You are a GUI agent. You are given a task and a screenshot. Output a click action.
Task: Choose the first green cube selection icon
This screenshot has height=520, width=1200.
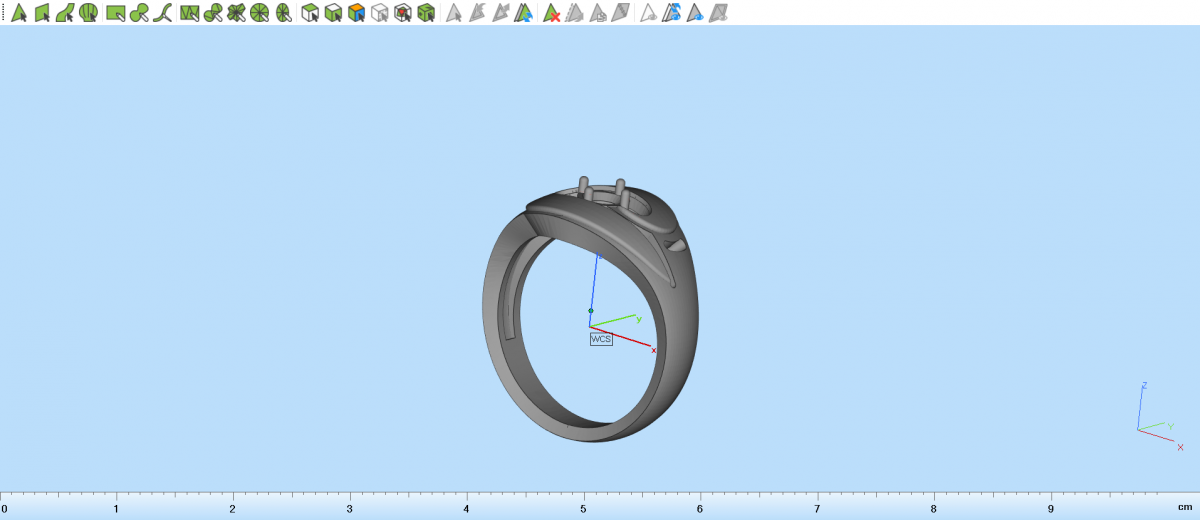point(310,13)
